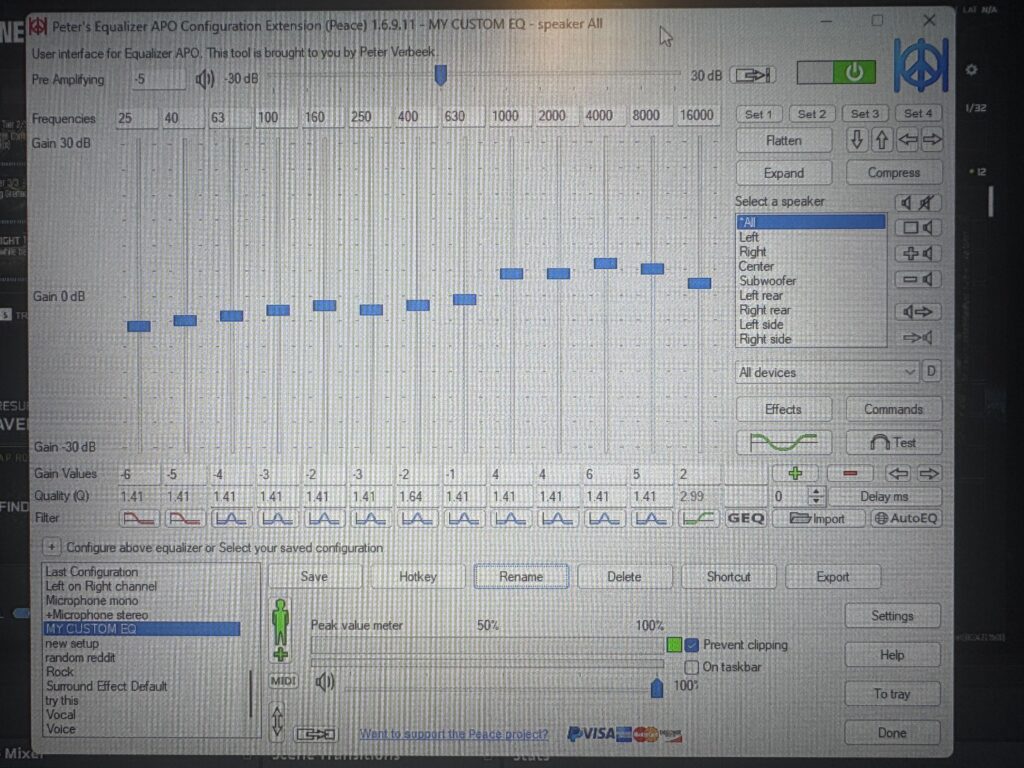Enable the On taskbar checkbox
The width and height of the screenshot is (1024, 768).
click(x=691, y=667)
